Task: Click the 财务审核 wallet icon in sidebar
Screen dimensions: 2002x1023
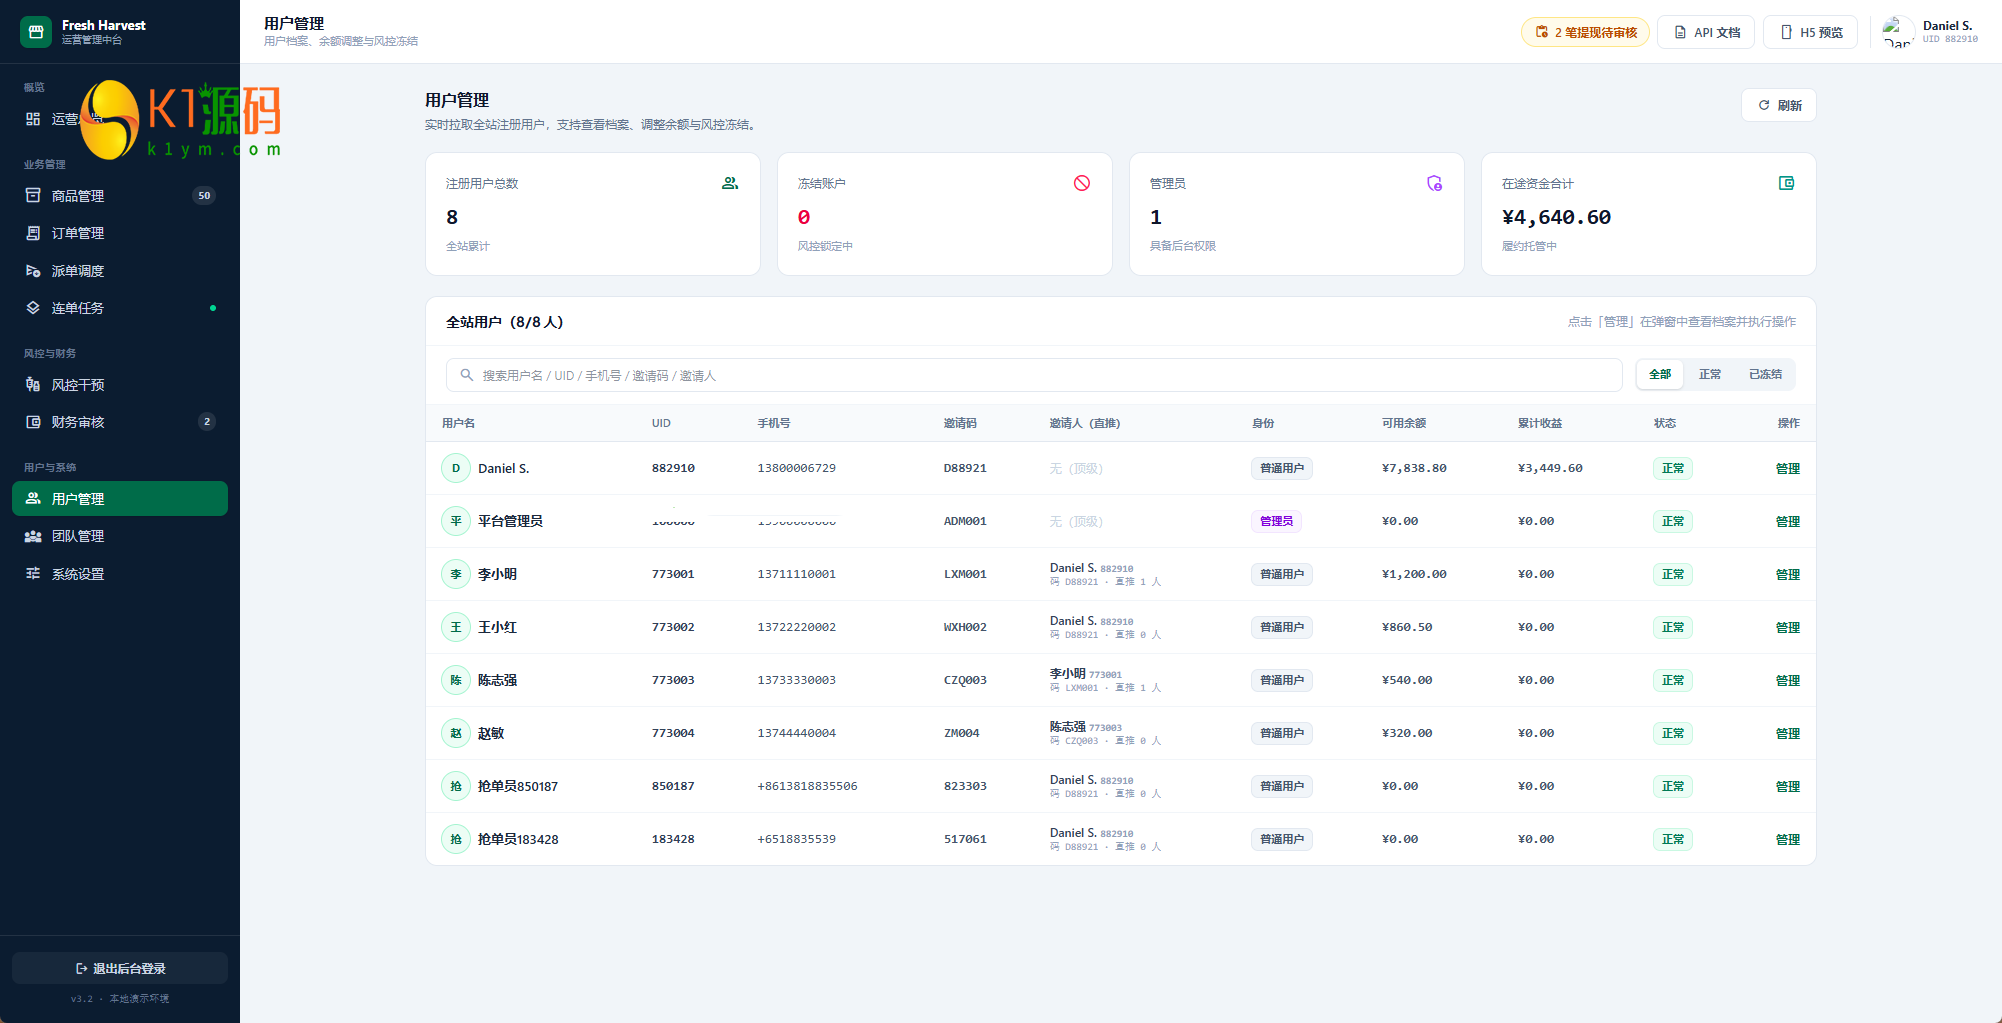Action: click(33, 422)
